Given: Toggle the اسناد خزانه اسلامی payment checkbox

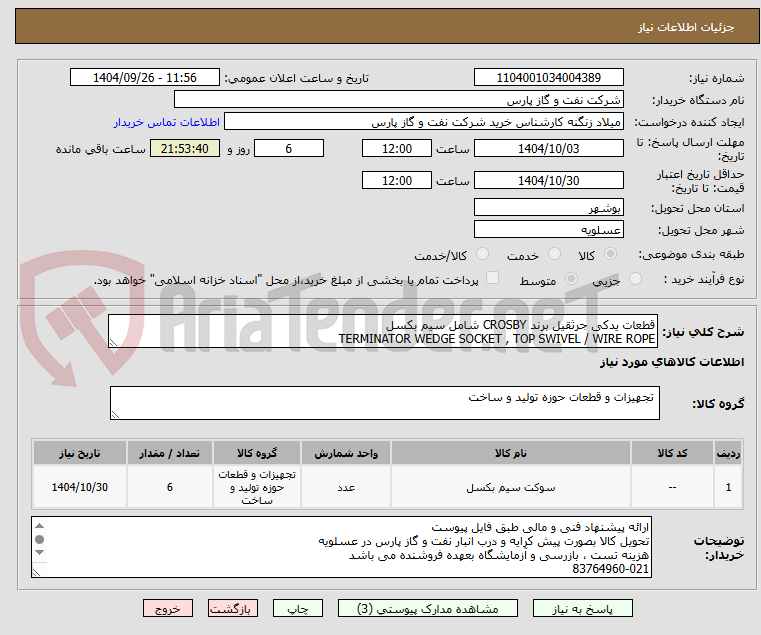Looking at the screenshot, I should (492, 278).
